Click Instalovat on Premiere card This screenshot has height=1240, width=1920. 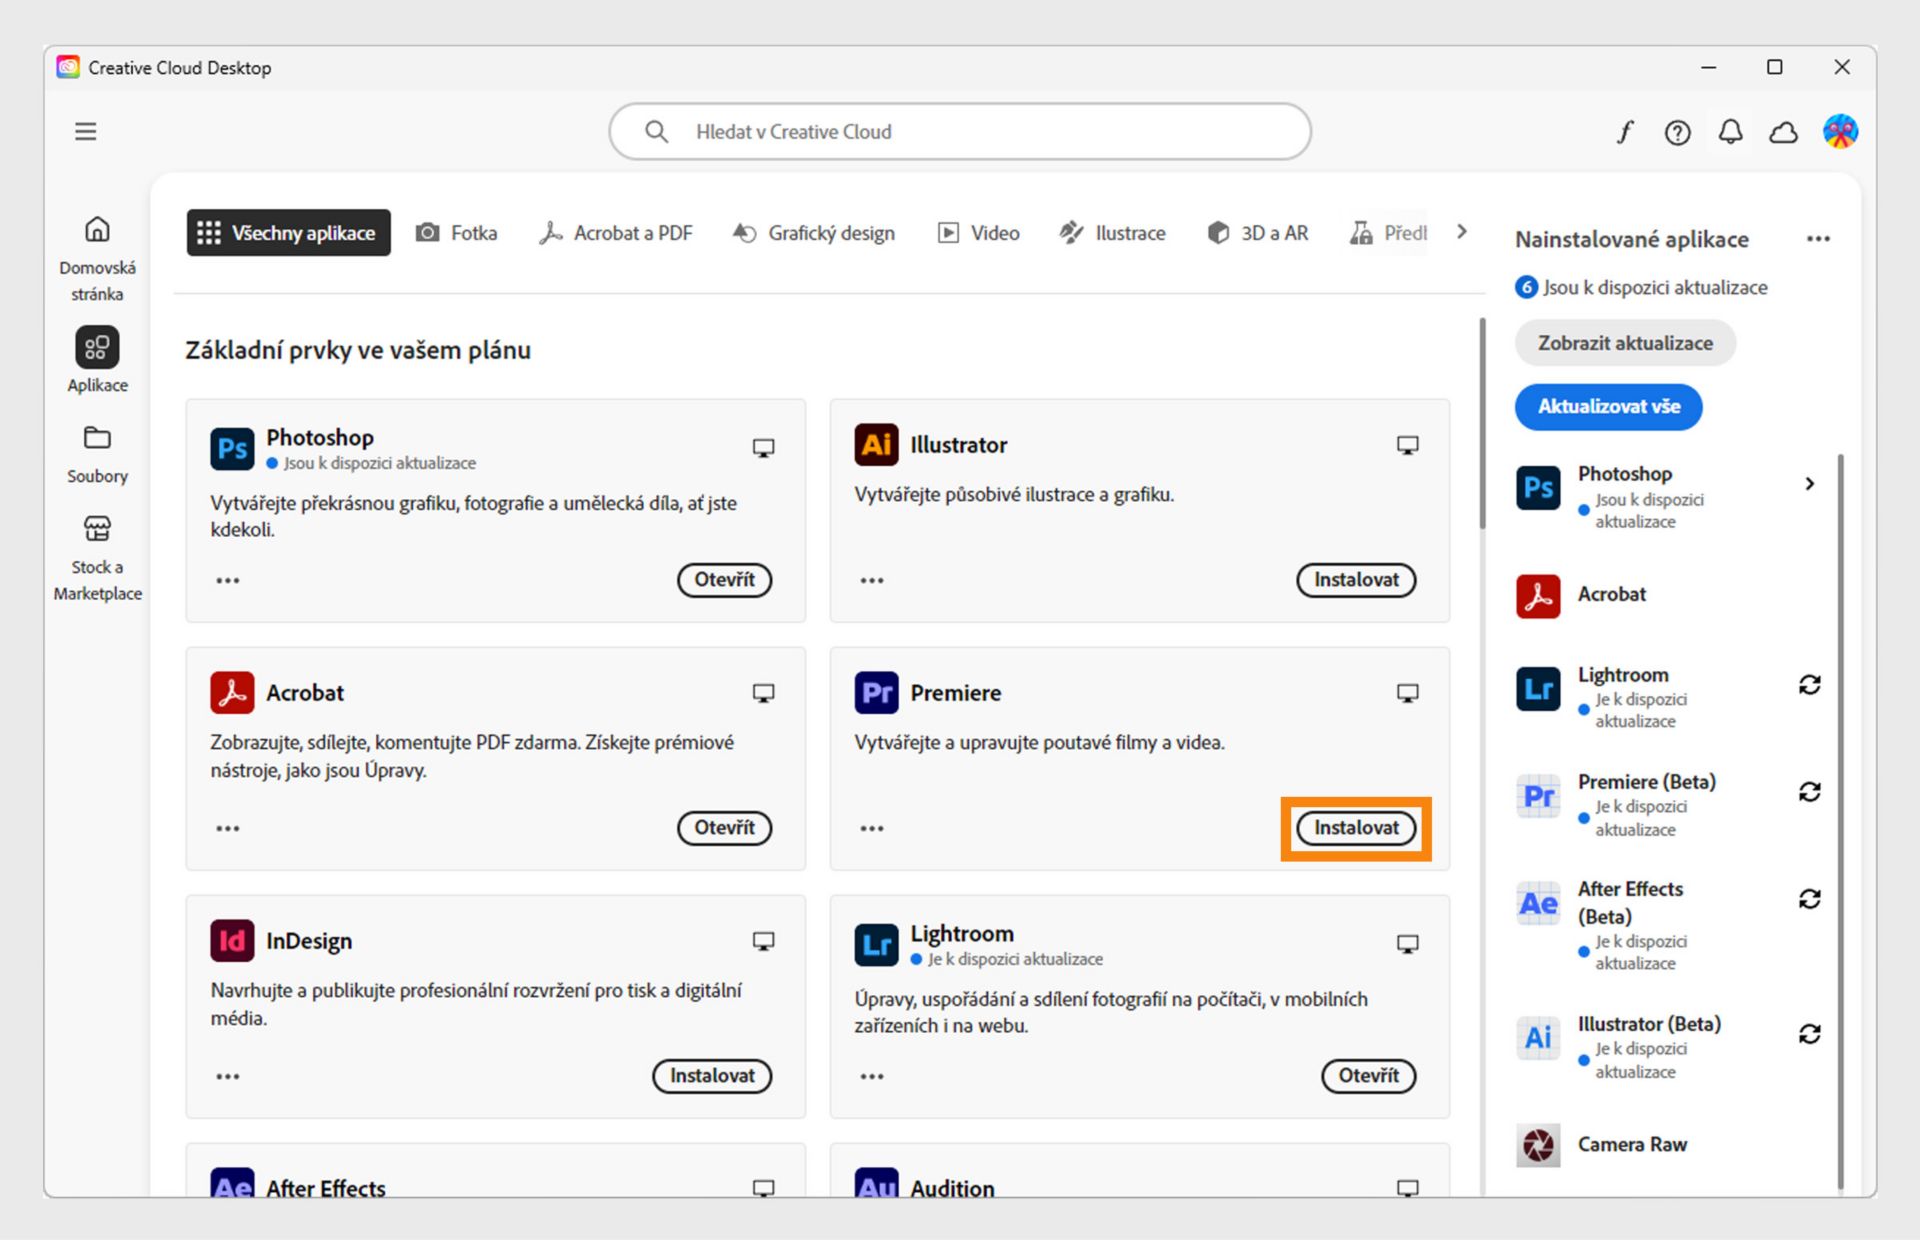(1356, 828)
